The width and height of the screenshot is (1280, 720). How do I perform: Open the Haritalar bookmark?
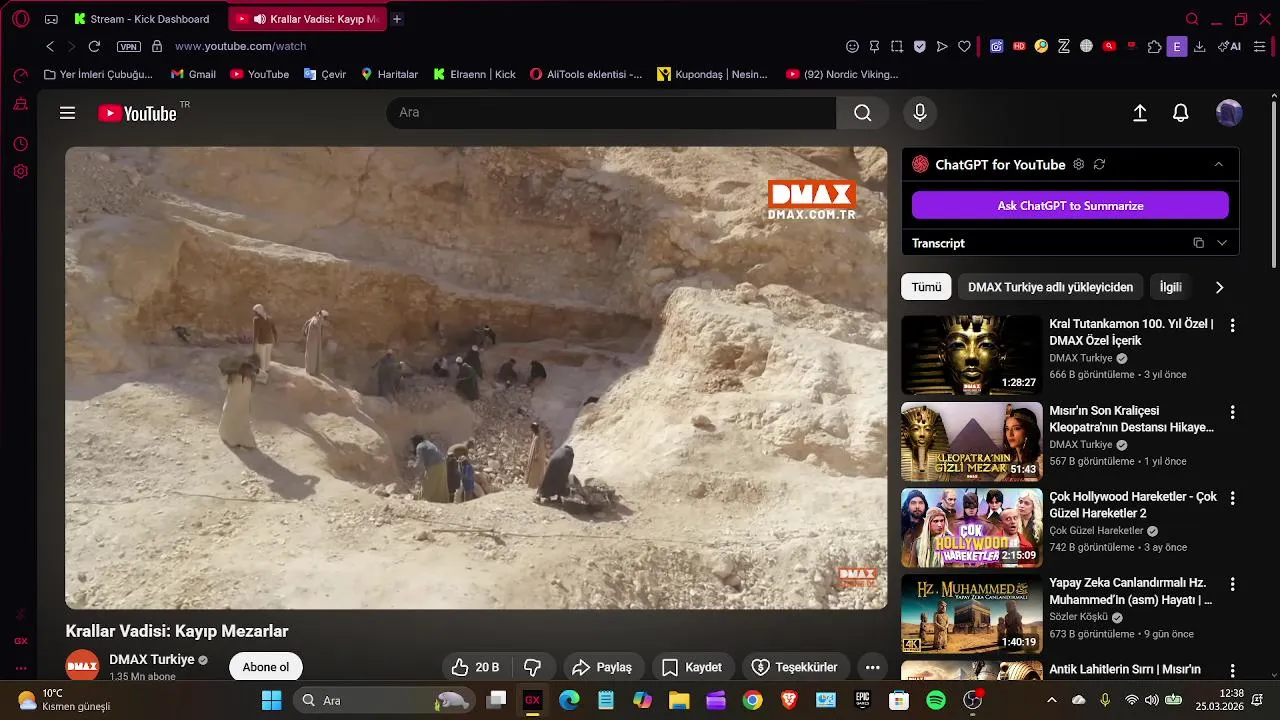389,74
